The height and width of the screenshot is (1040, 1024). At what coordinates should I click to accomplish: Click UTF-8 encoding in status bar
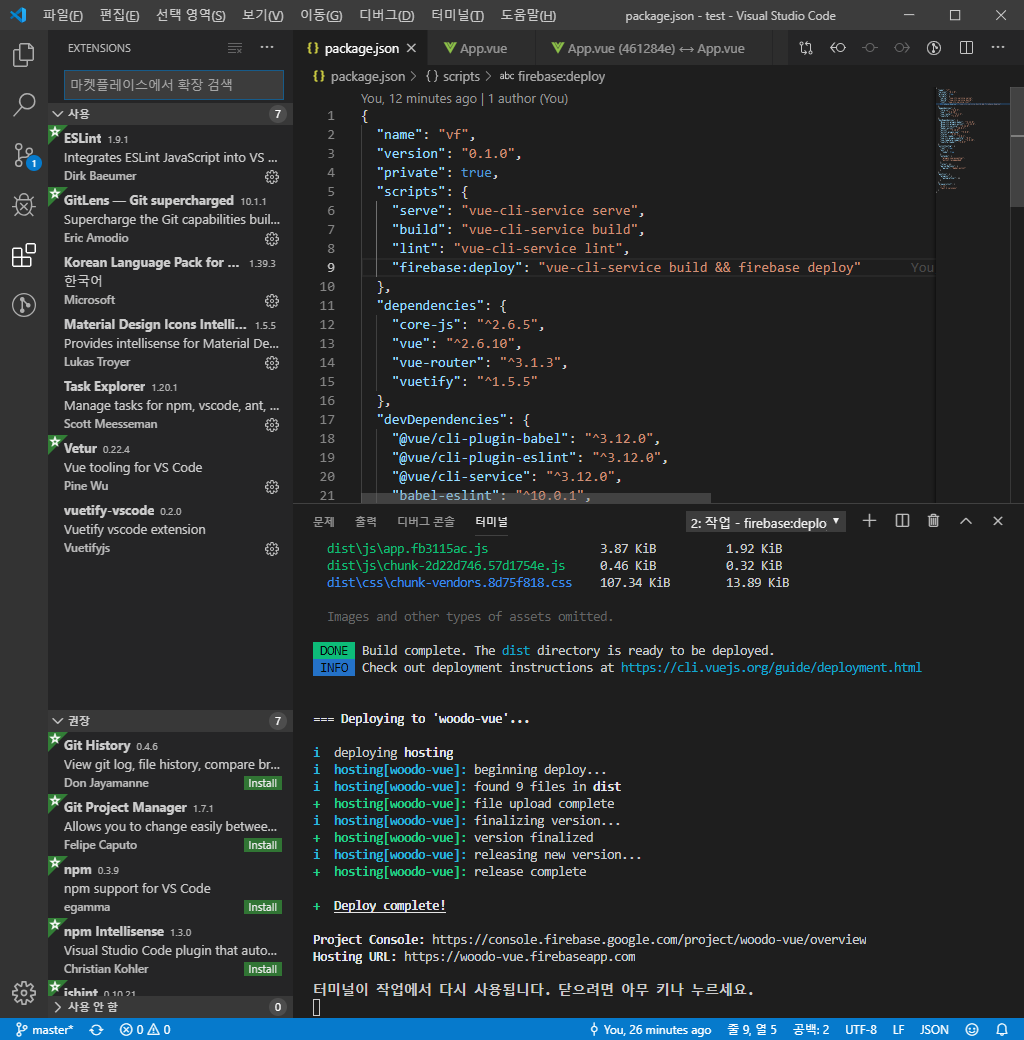(860, 1030)
